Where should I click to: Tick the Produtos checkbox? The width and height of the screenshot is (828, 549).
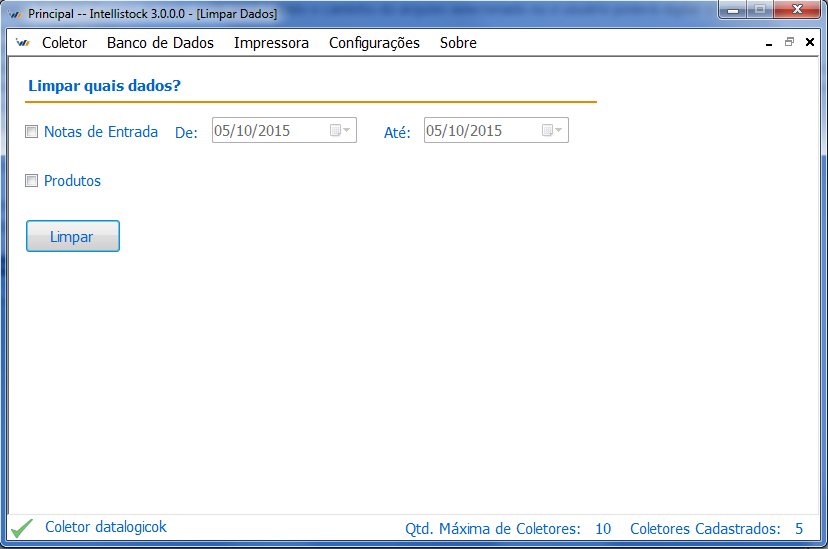point(32,181)
